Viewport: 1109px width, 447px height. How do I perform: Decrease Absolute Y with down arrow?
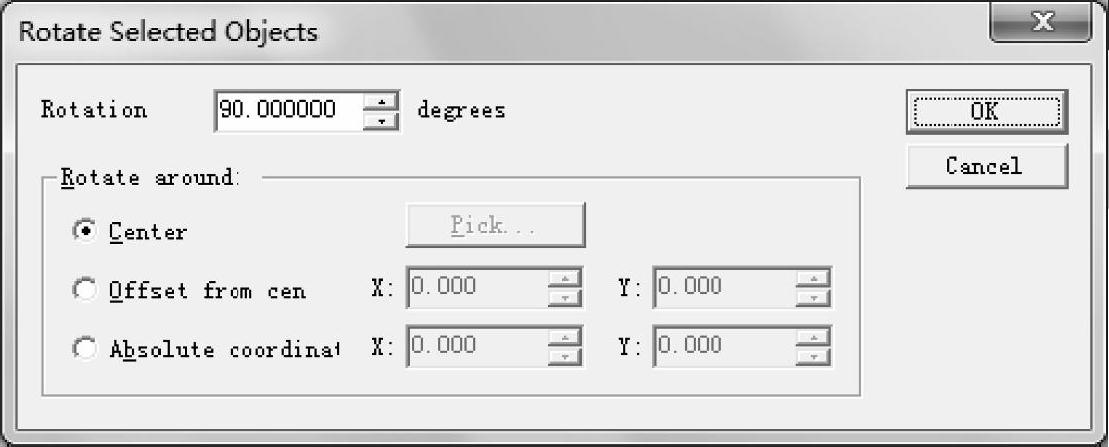coord(813,357)
